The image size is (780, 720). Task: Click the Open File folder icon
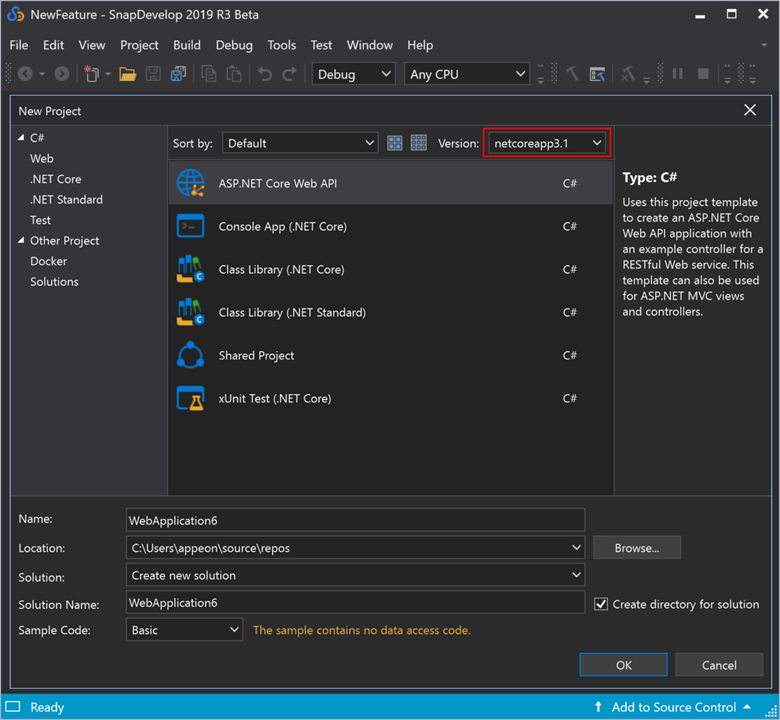[127, 75]
